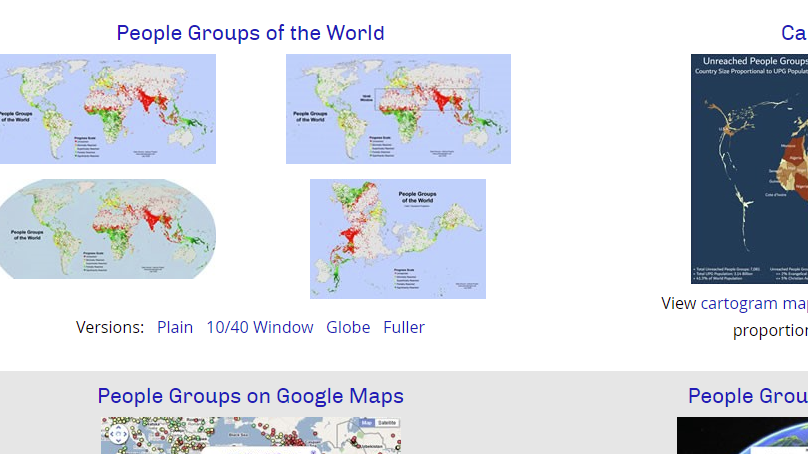
Task: Open the Unreached People Groups cartogram image
Action: tap(749, 169)
